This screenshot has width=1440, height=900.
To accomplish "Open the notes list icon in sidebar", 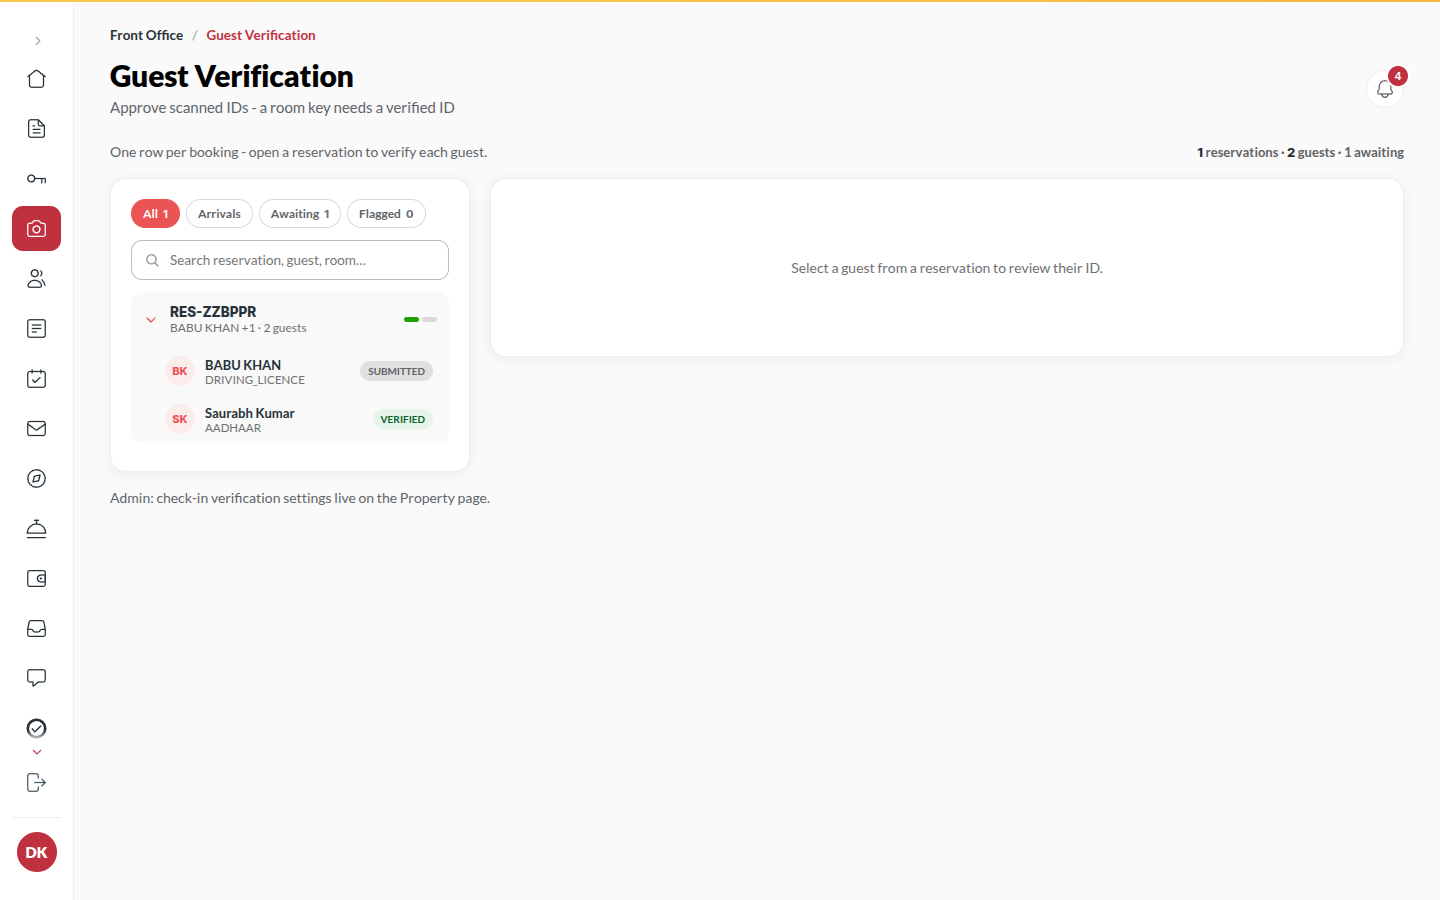I will tap(37, 329).
